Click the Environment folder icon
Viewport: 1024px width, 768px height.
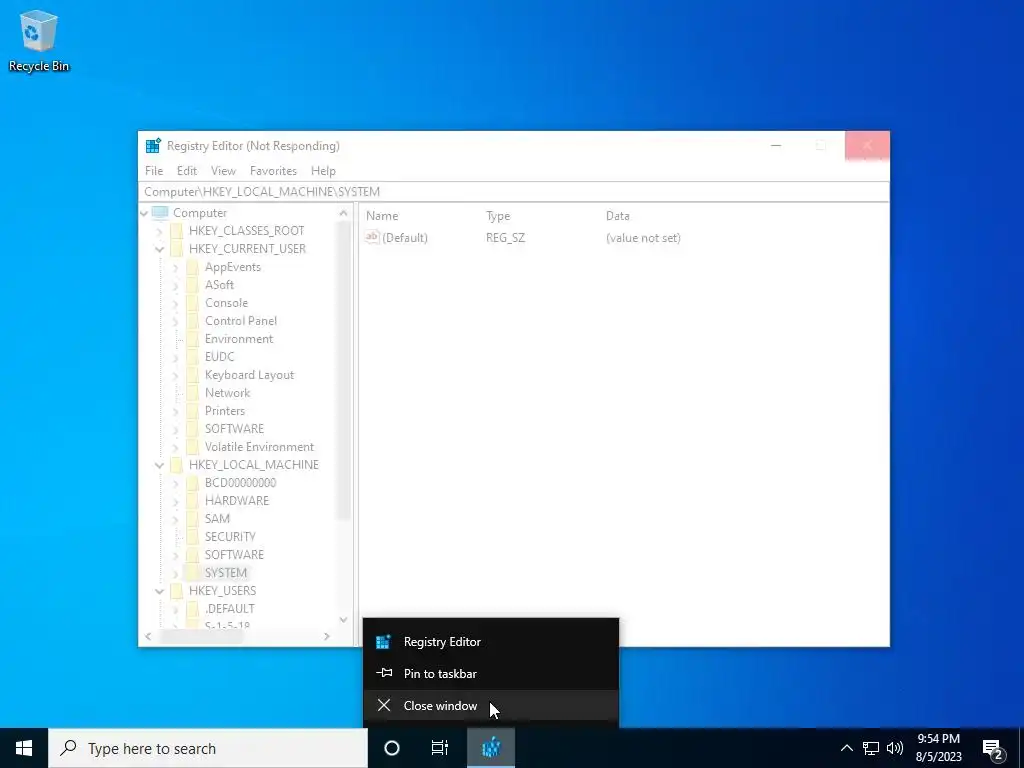pyautogui.click(x=192, y=339)
